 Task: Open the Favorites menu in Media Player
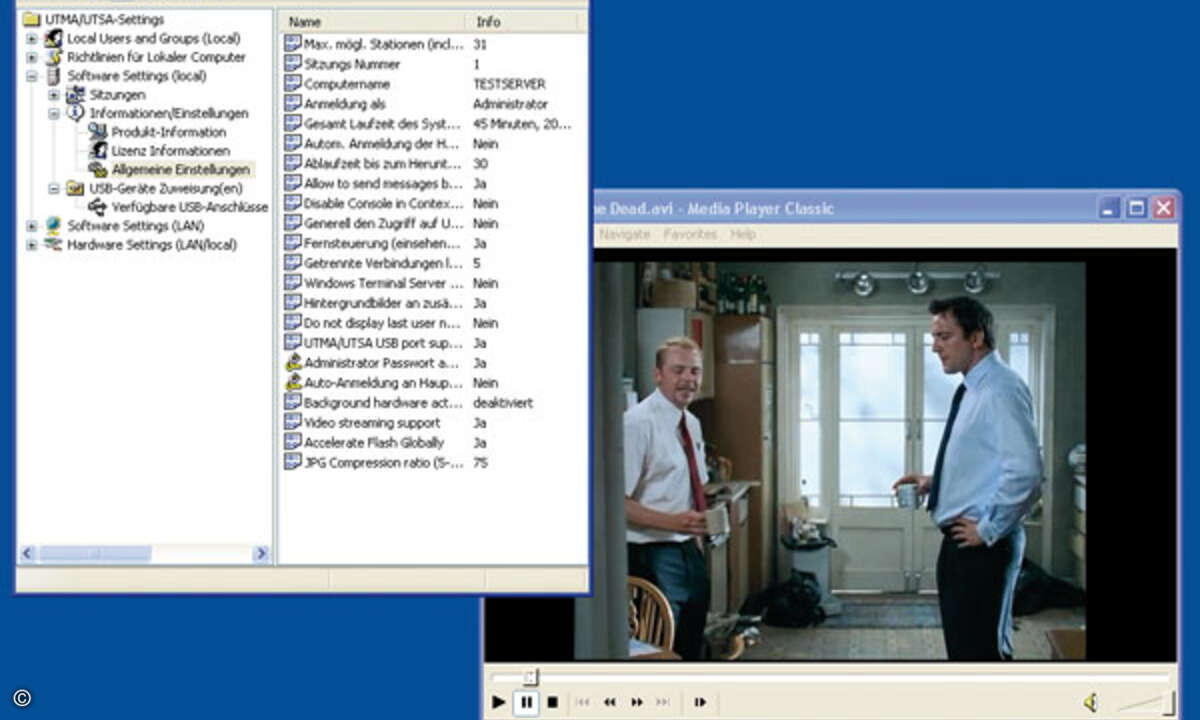coord(690,234)
